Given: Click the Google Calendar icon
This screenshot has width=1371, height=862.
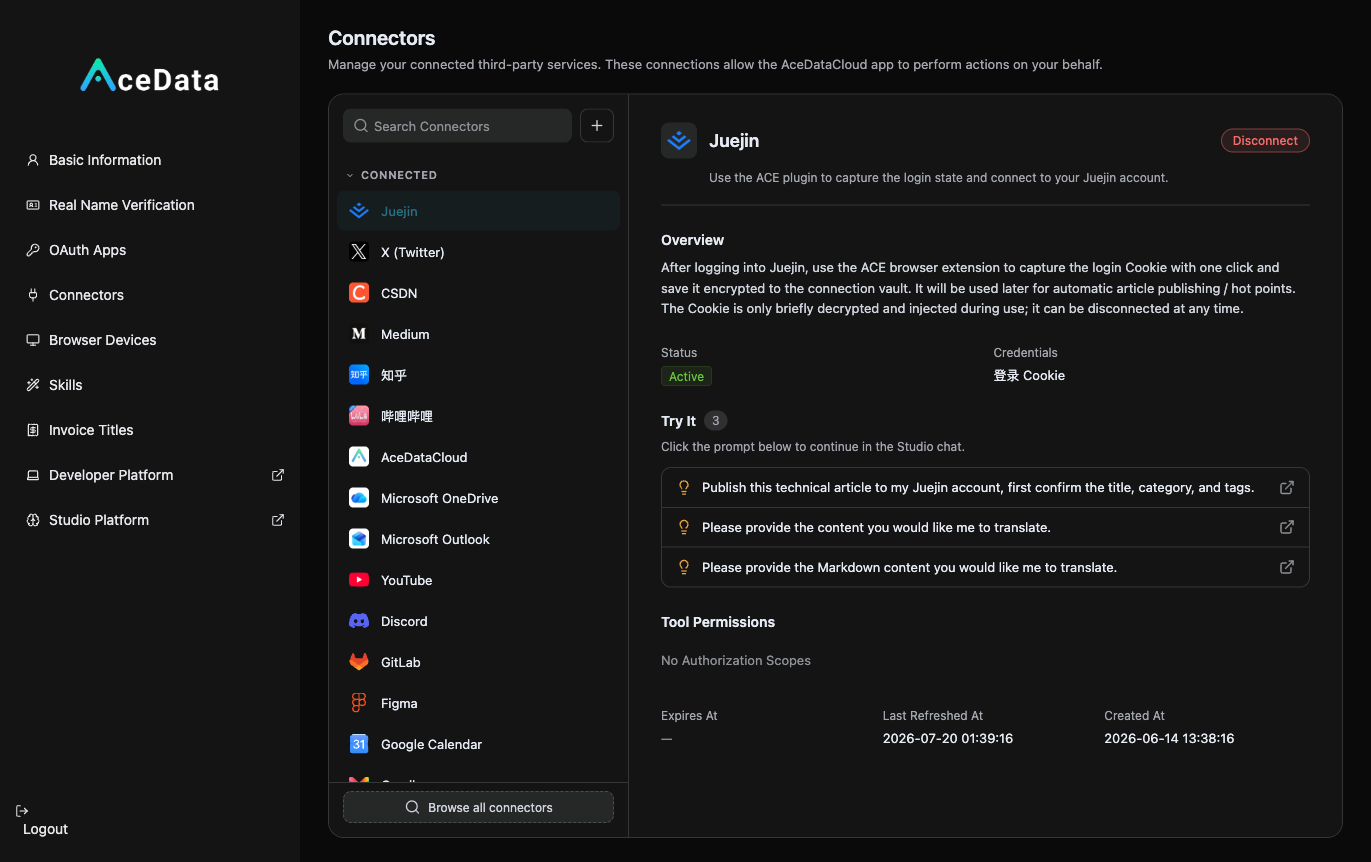Looking at the screenshot, I should pyautogui.click(x=359, y=744).
